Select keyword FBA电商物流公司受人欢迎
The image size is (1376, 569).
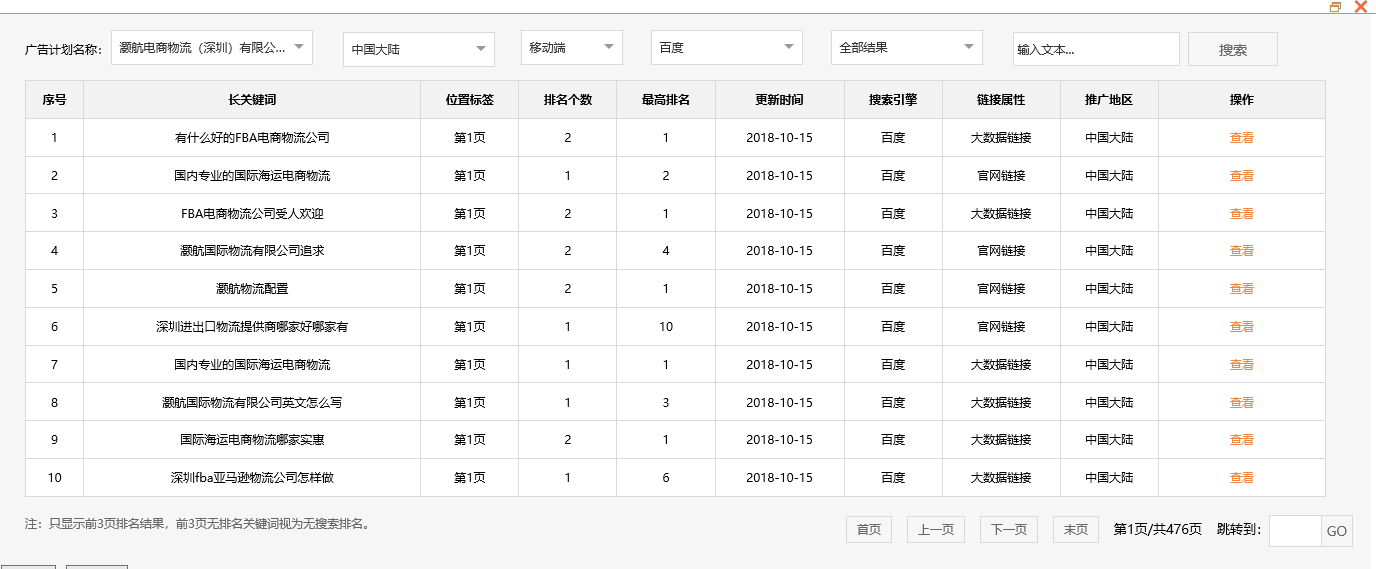click(x=252, y=214)
